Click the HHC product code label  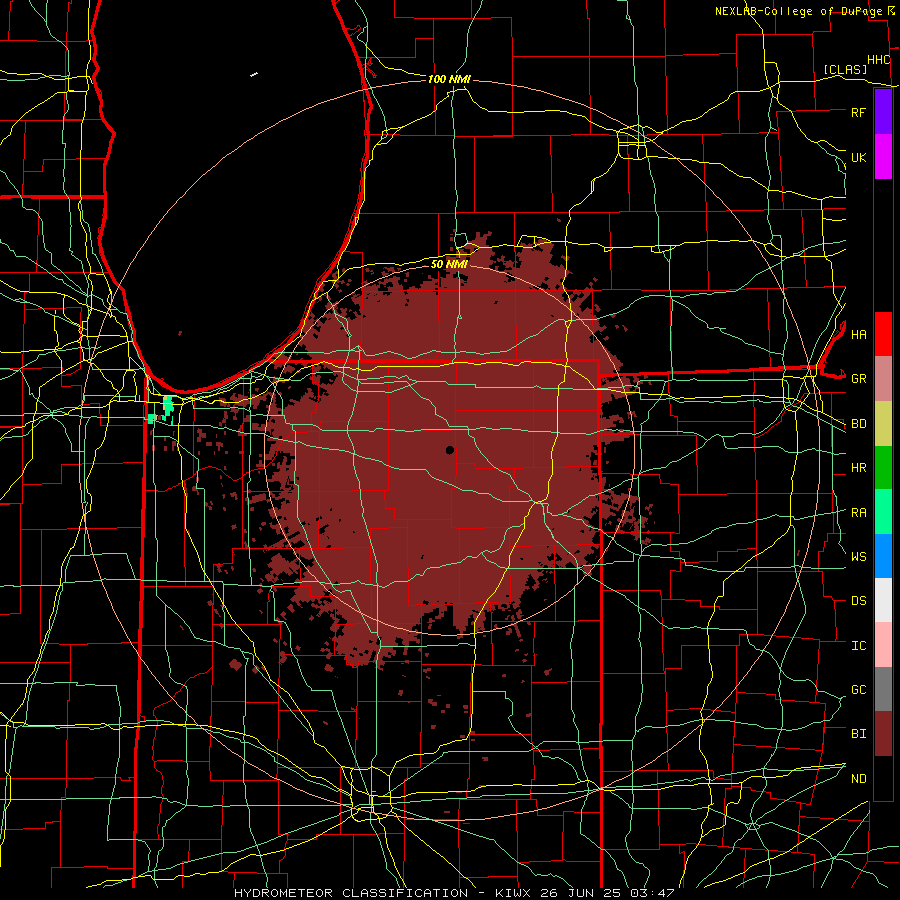point(878,60)
